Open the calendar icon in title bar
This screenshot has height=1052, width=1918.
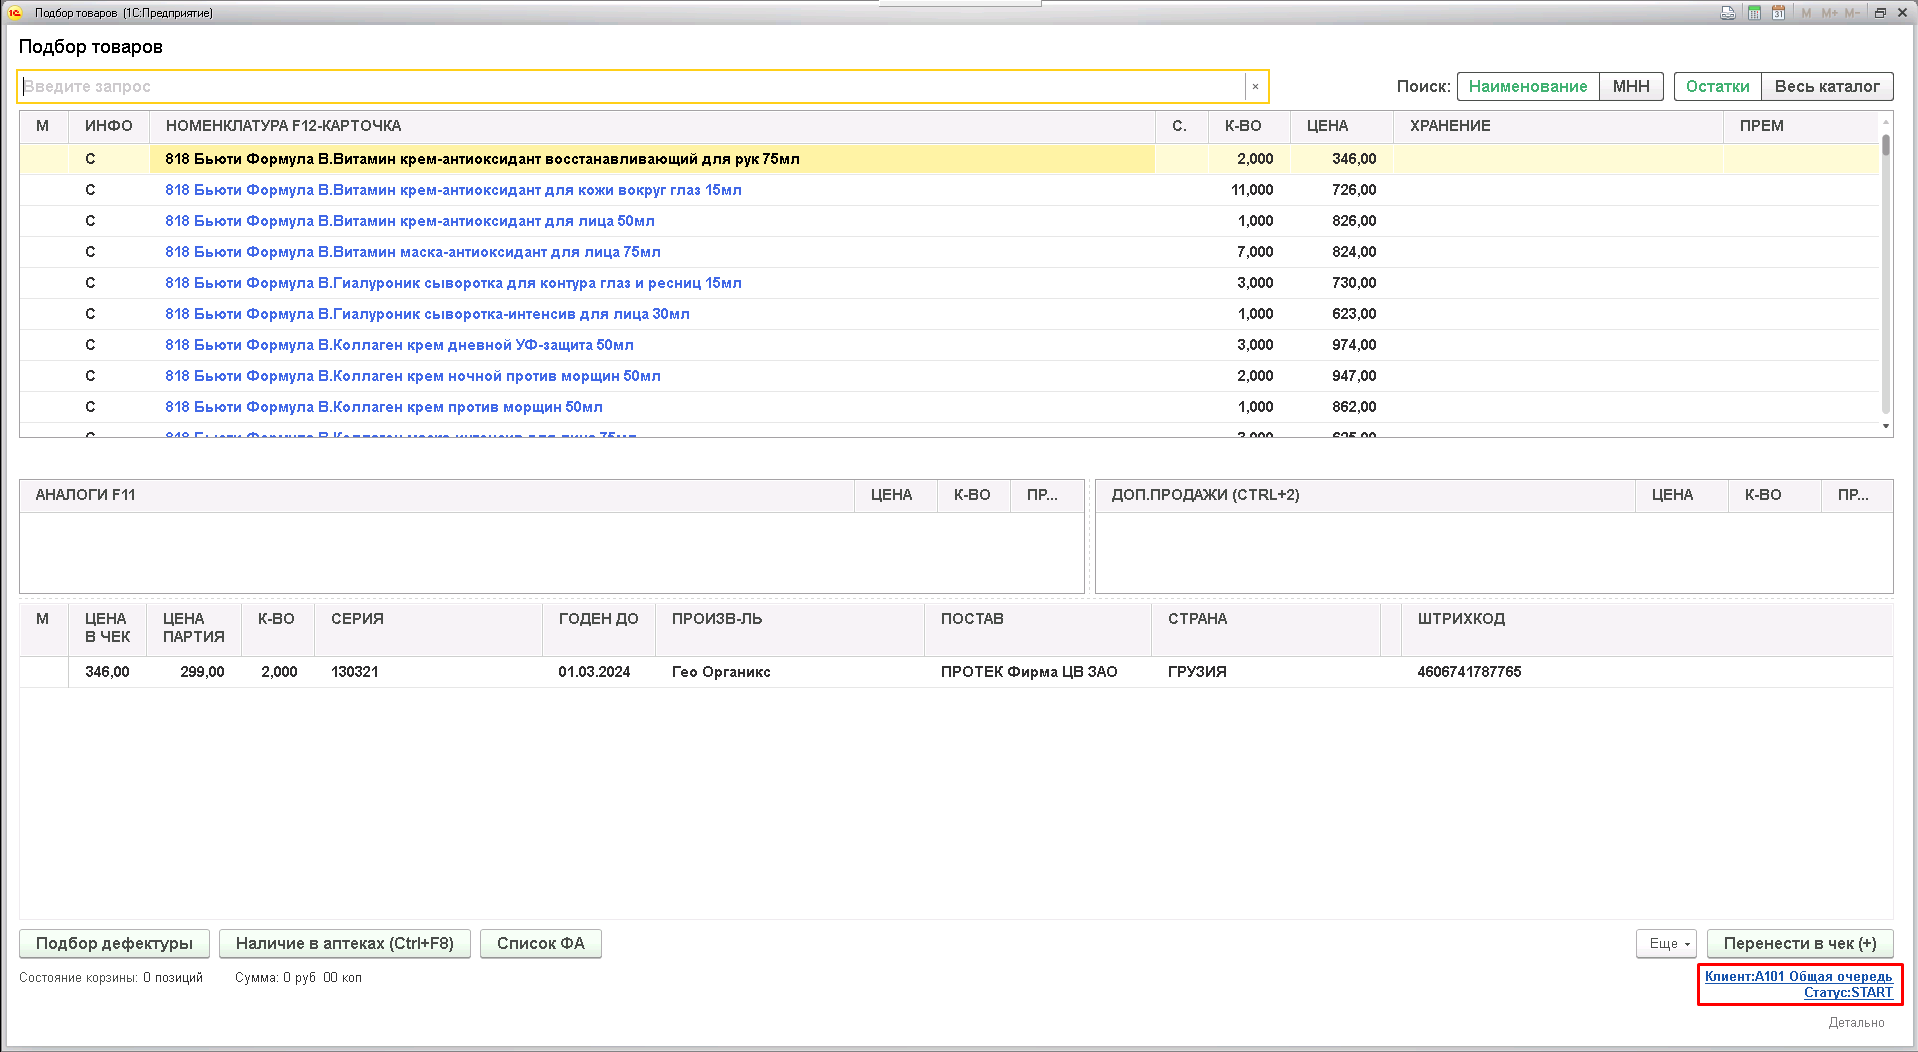point(1778,13)
